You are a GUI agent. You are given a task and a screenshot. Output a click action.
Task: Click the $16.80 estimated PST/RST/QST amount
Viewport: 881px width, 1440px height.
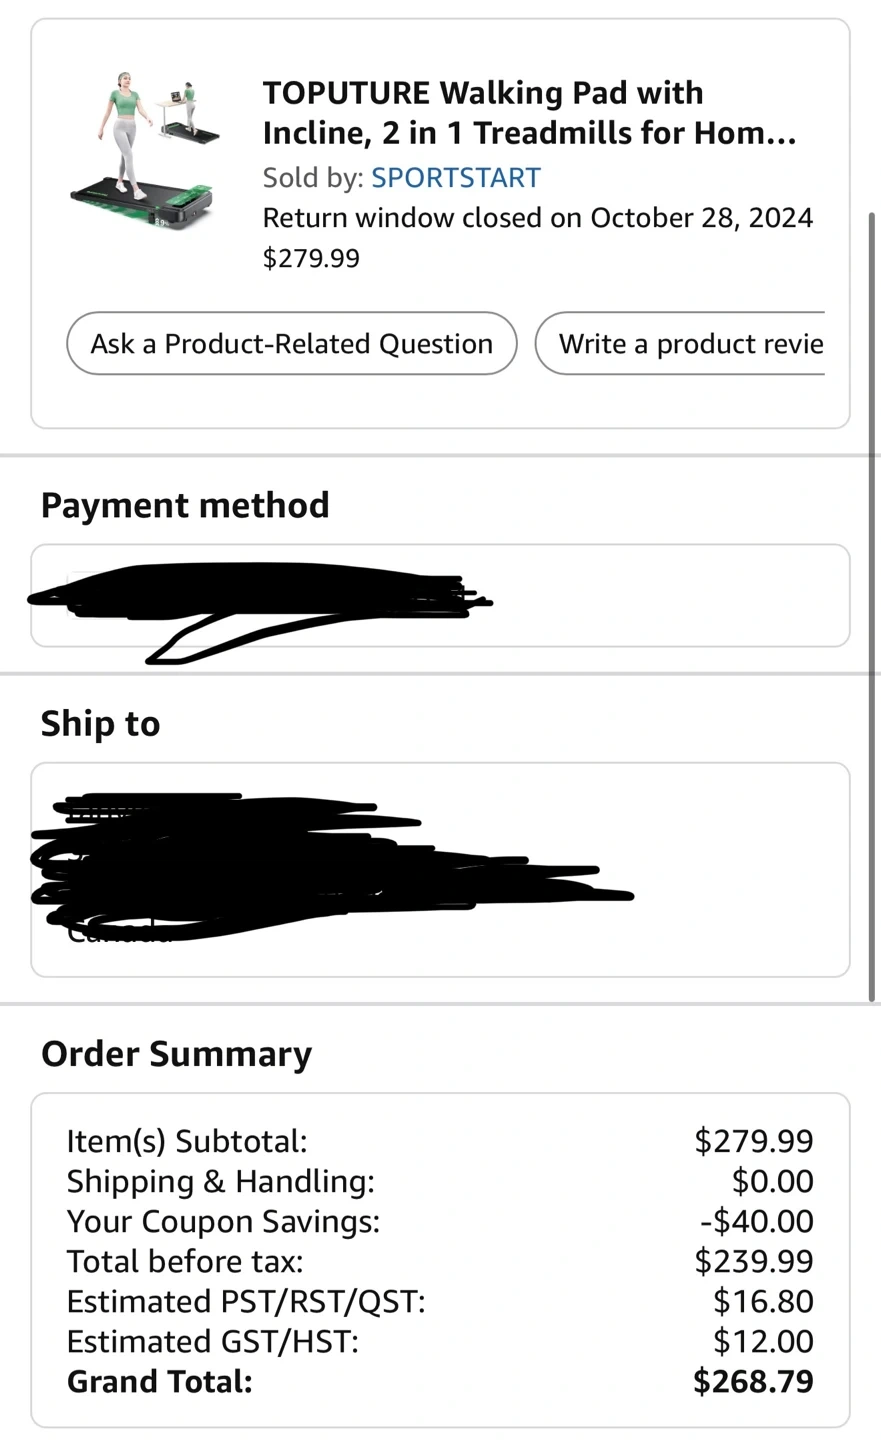(x=763, y=1301)
